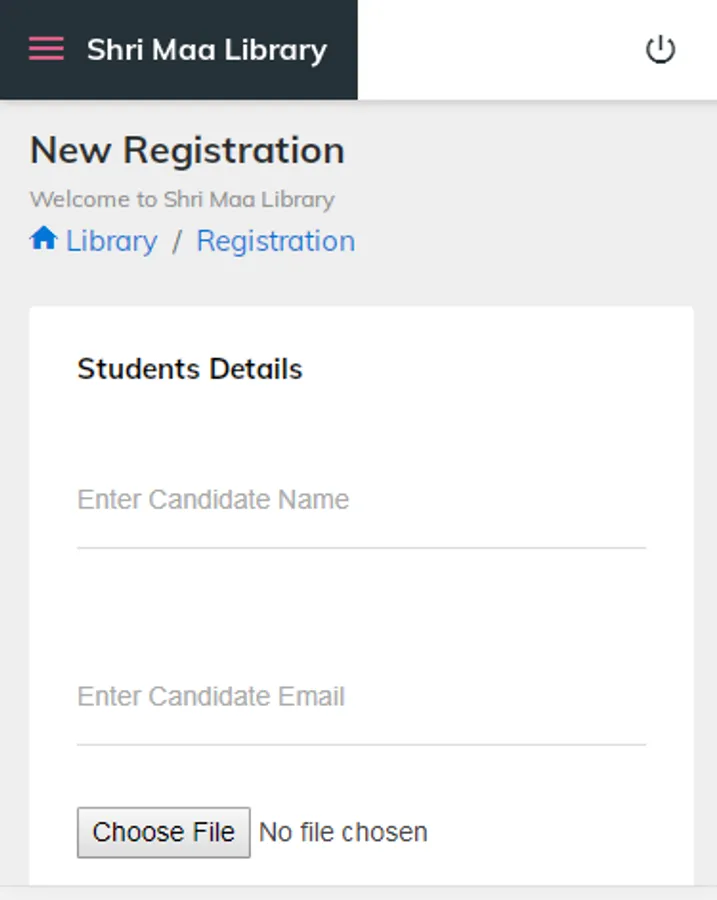Open the hamburger sidebar menu
Screen dimensions: 717x900
click(46, 49)
